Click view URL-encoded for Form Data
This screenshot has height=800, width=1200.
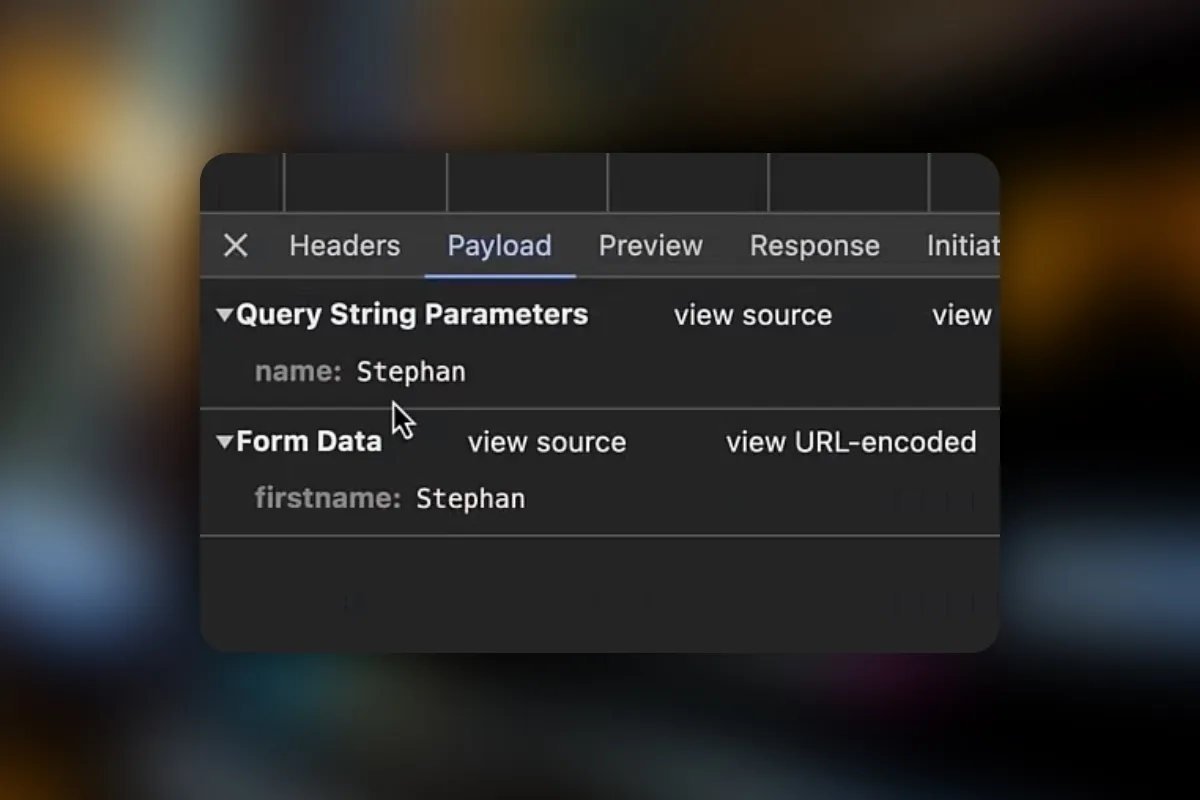[851, 442]
